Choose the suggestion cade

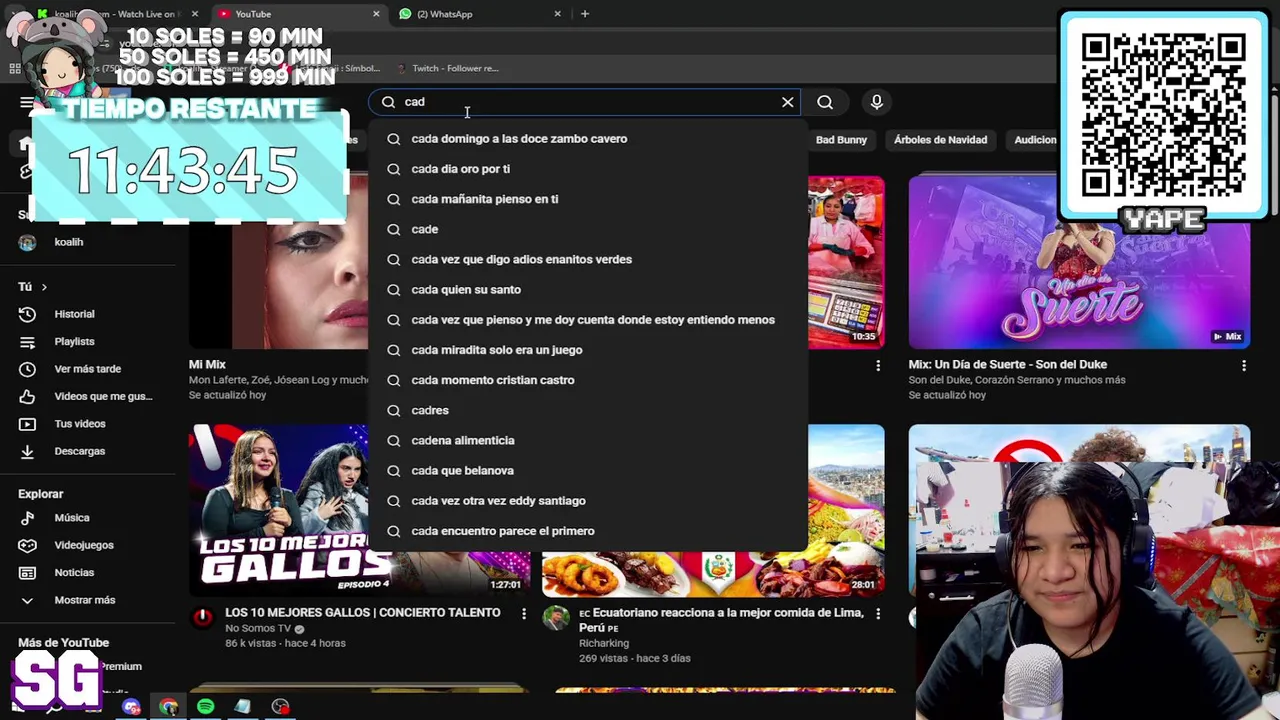pyautogui.click(x=588, y=229)
